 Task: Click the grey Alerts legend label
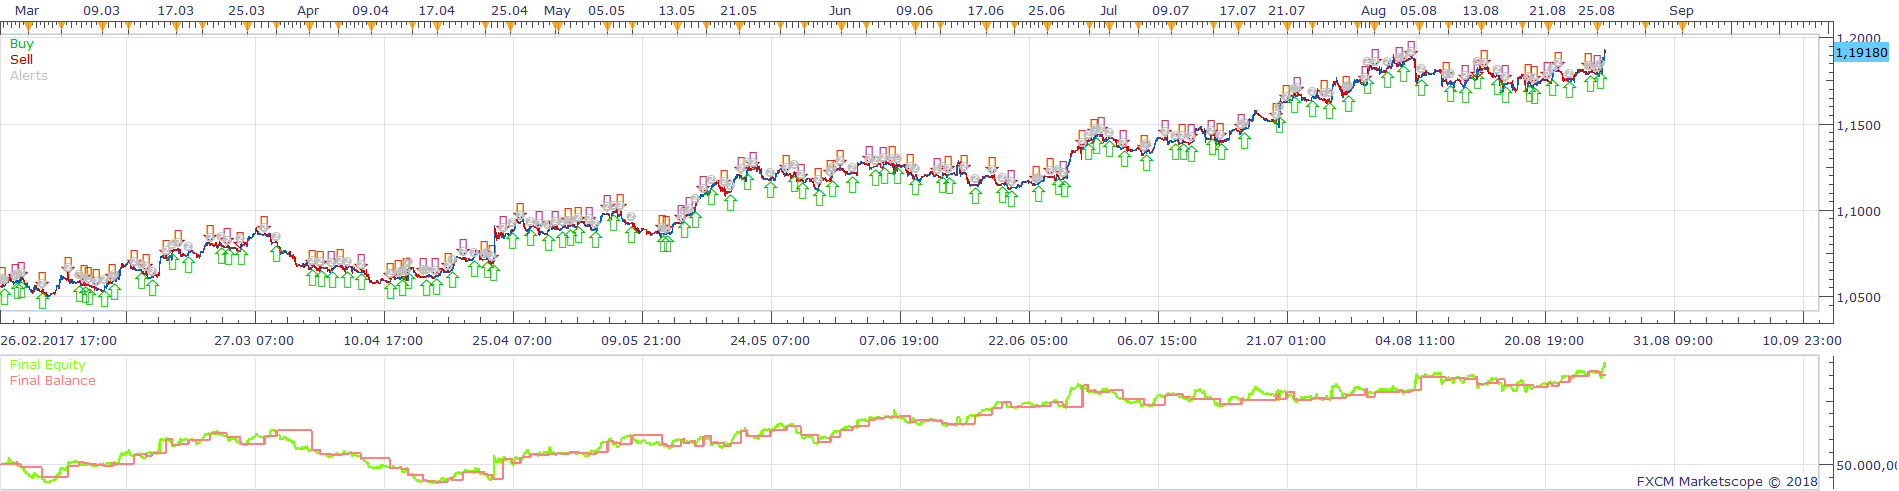pyautogui.click(x=29, y=76)
